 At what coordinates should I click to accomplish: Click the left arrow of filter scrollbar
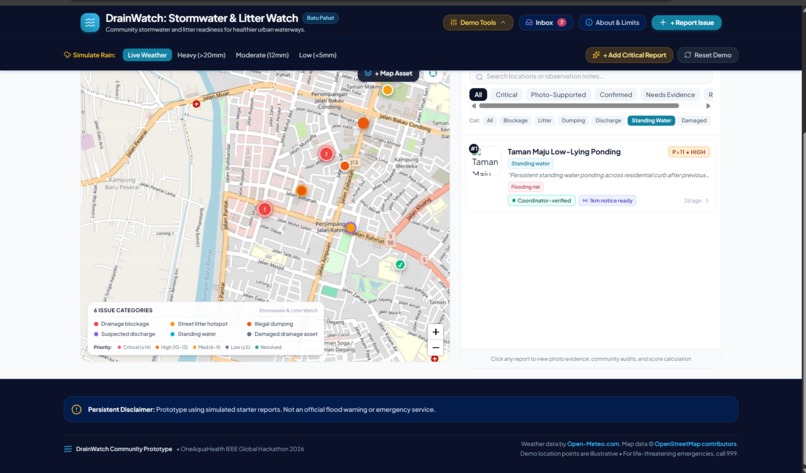(x=473, y=106)
